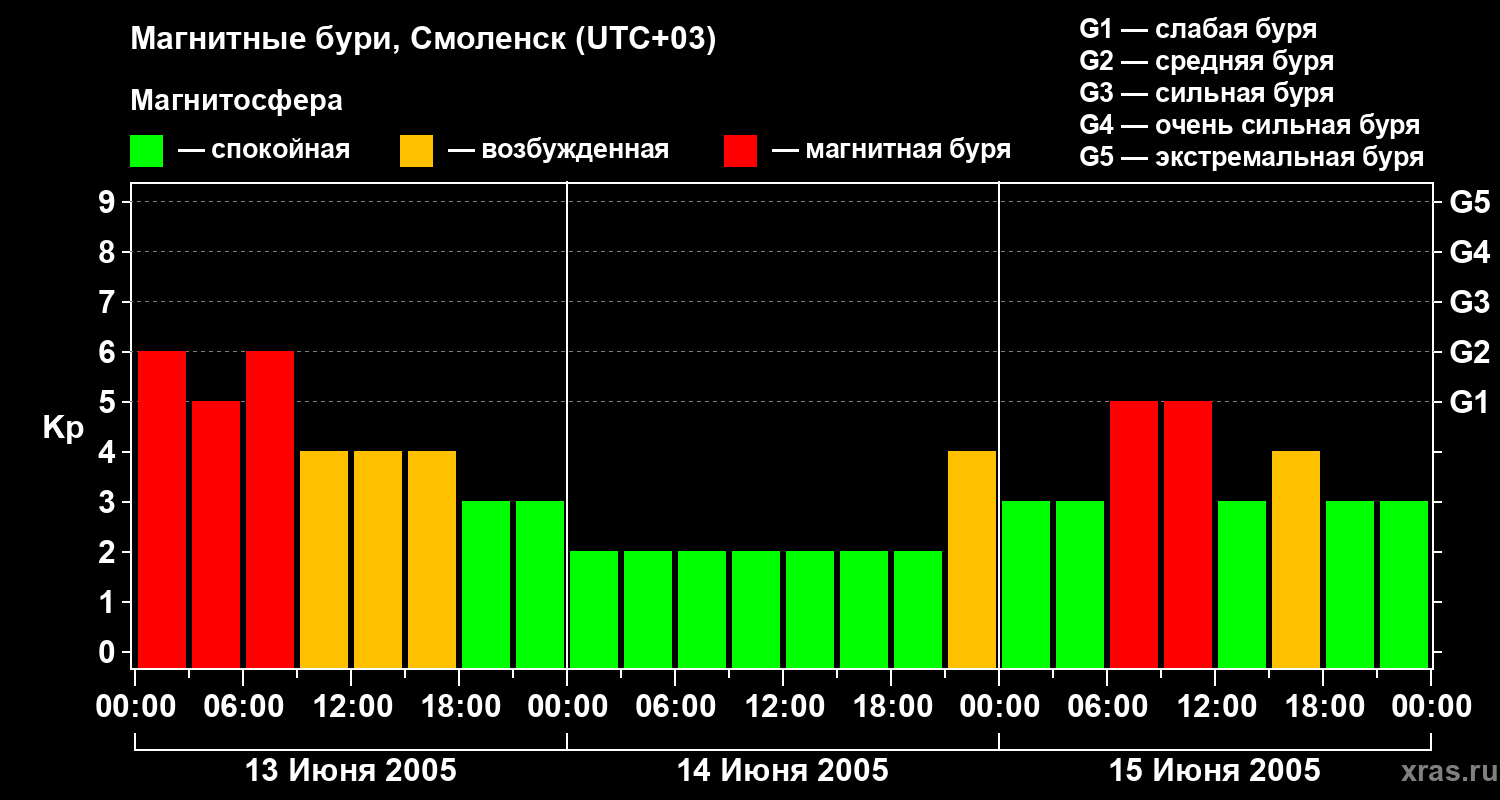Click the G3 — сильная буря legend line

click(x=1206, y=93)
